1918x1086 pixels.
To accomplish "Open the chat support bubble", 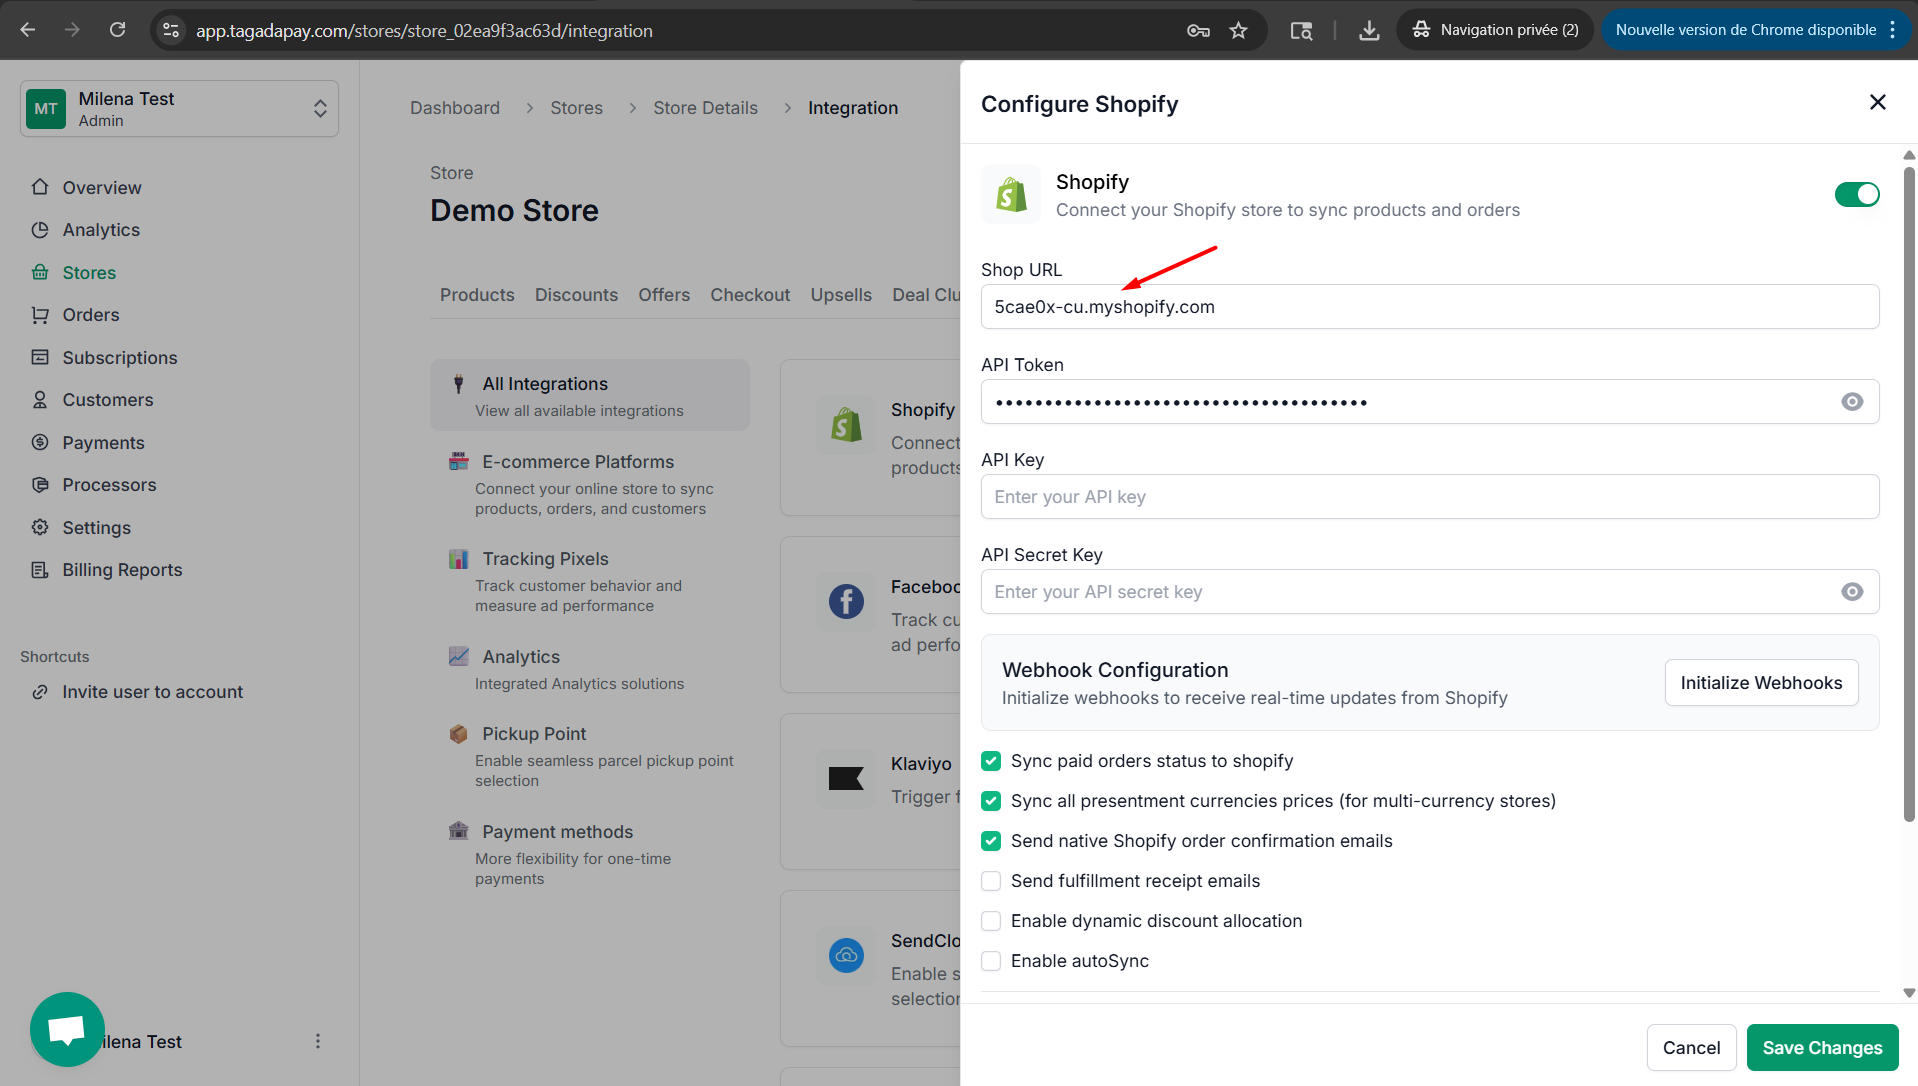I will (67, 1029).
